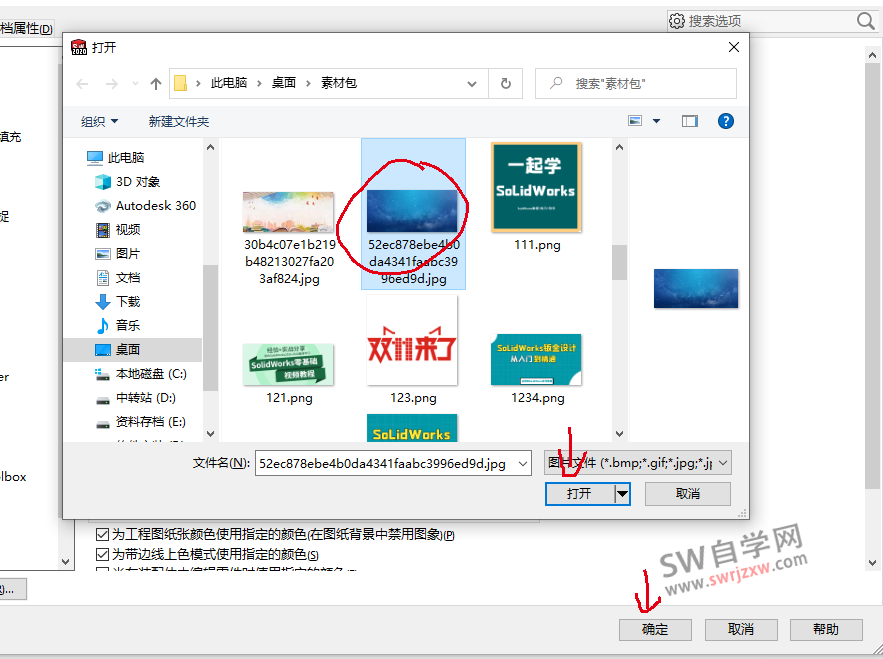Expand the view layout dropdown arrow
The height and width of the screenshot is (659, 883).
click(655, 120)
